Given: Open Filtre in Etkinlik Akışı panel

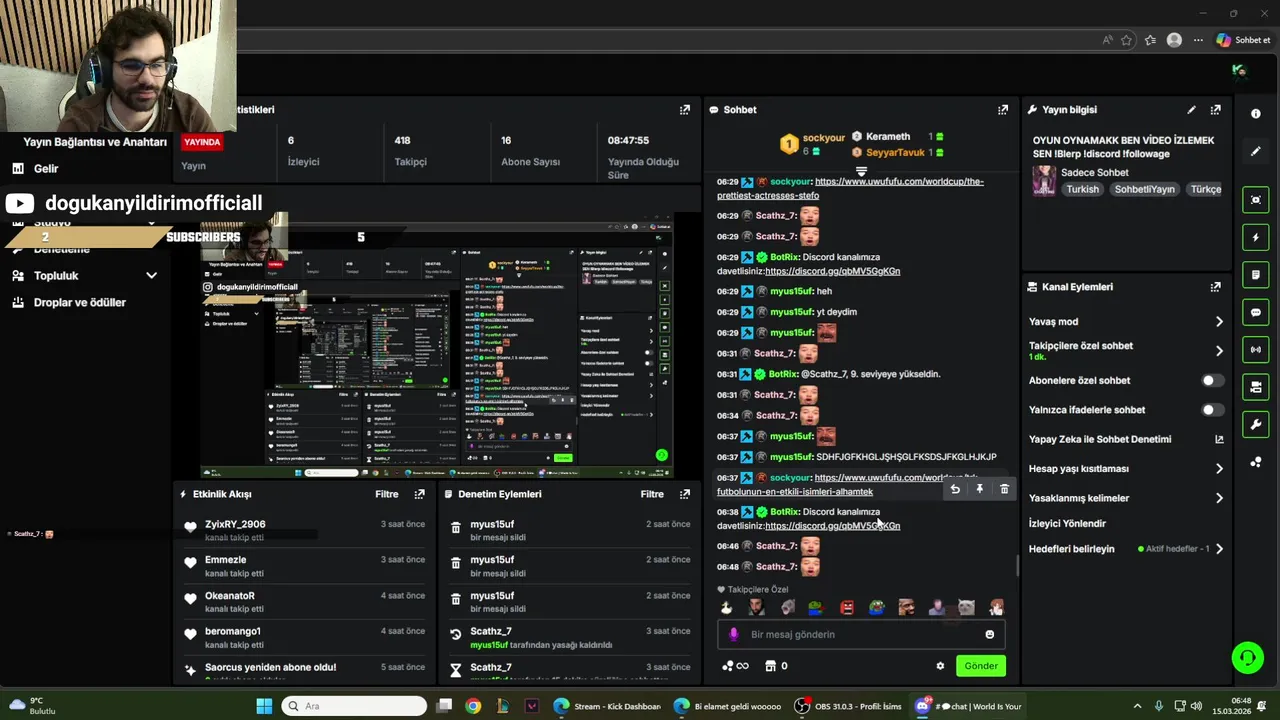Looking at the screenshot, I should (387, 494).
